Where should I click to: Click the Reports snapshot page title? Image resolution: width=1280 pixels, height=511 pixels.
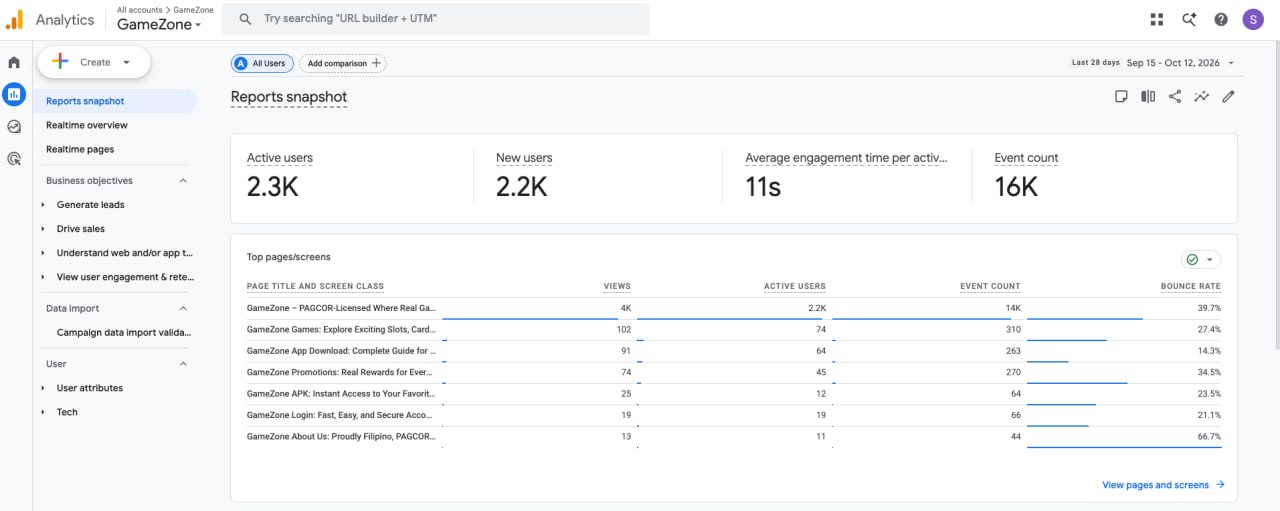tap(289, 97)
